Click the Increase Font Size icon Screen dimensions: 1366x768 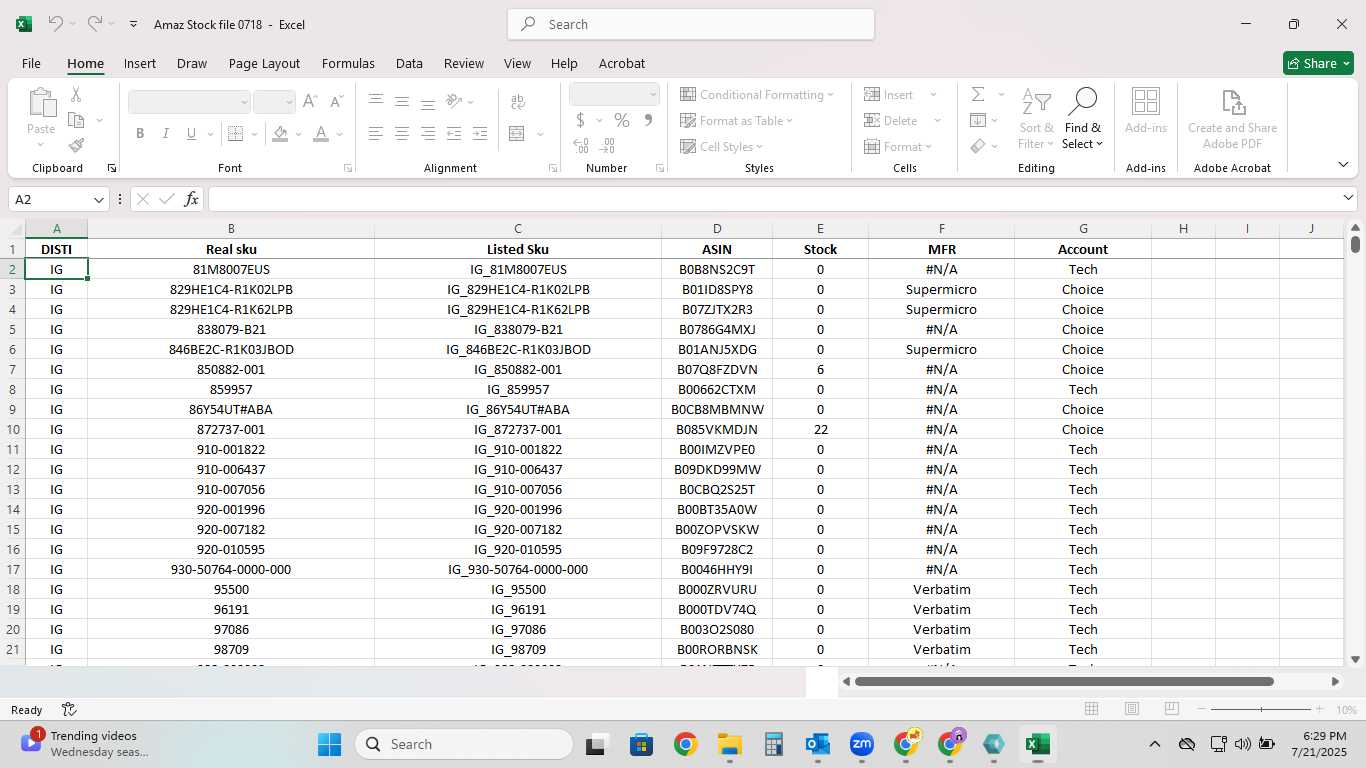click(x=310, y=101)
